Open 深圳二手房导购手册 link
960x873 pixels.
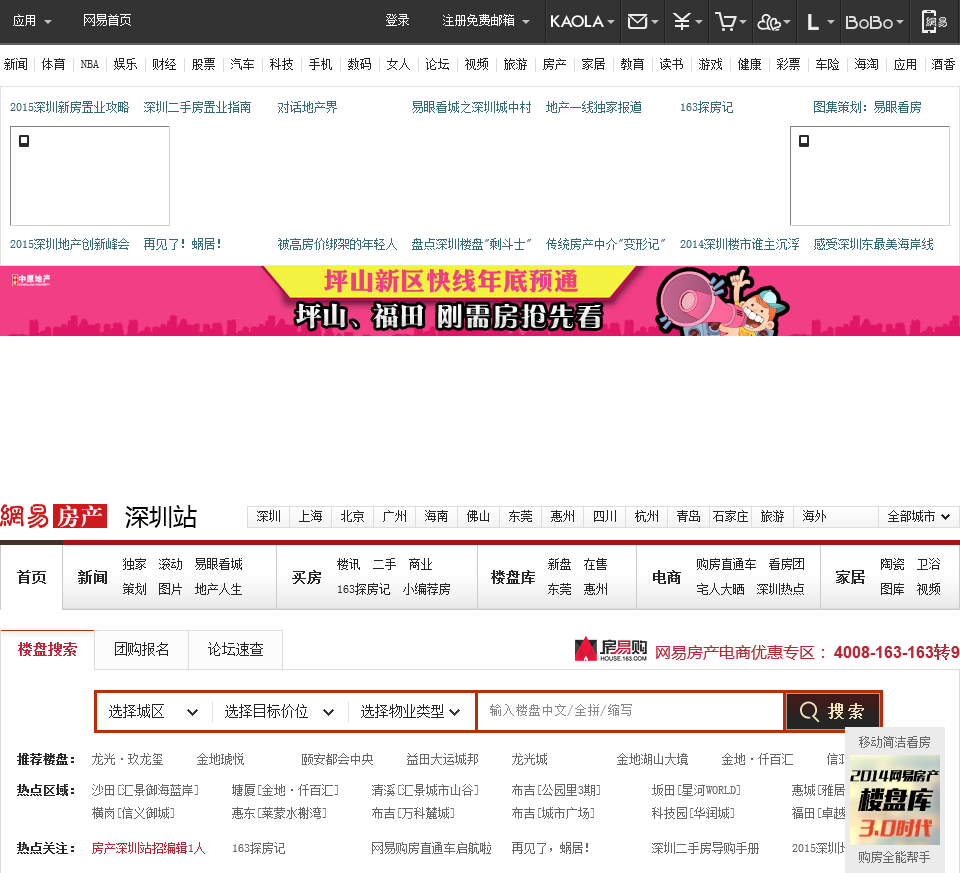coord(705,849)
